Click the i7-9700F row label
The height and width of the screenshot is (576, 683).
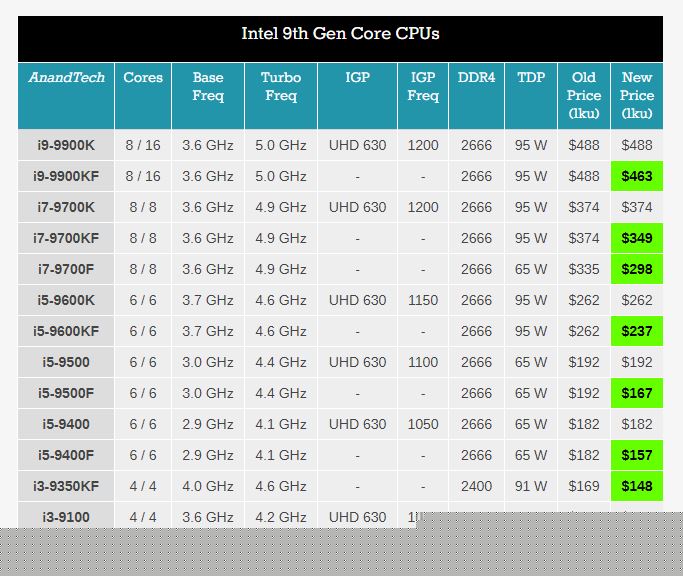[x=66, y=269]
